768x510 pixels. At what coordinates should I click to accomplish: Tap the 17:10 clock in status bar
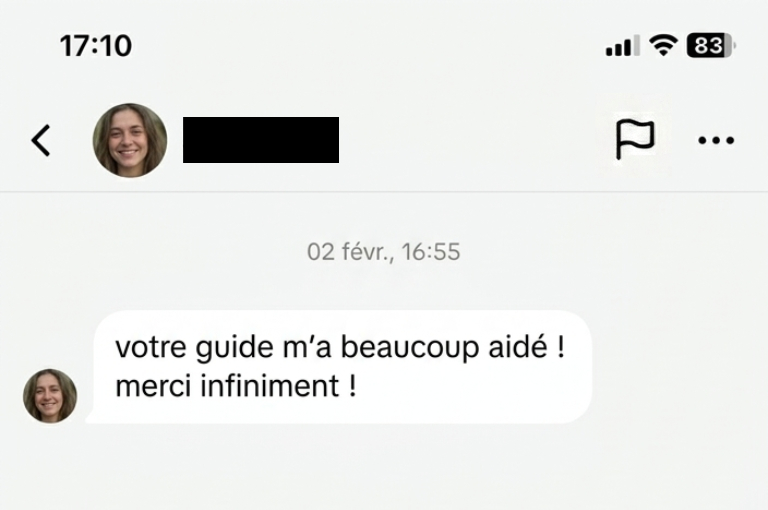coord(96,46)
